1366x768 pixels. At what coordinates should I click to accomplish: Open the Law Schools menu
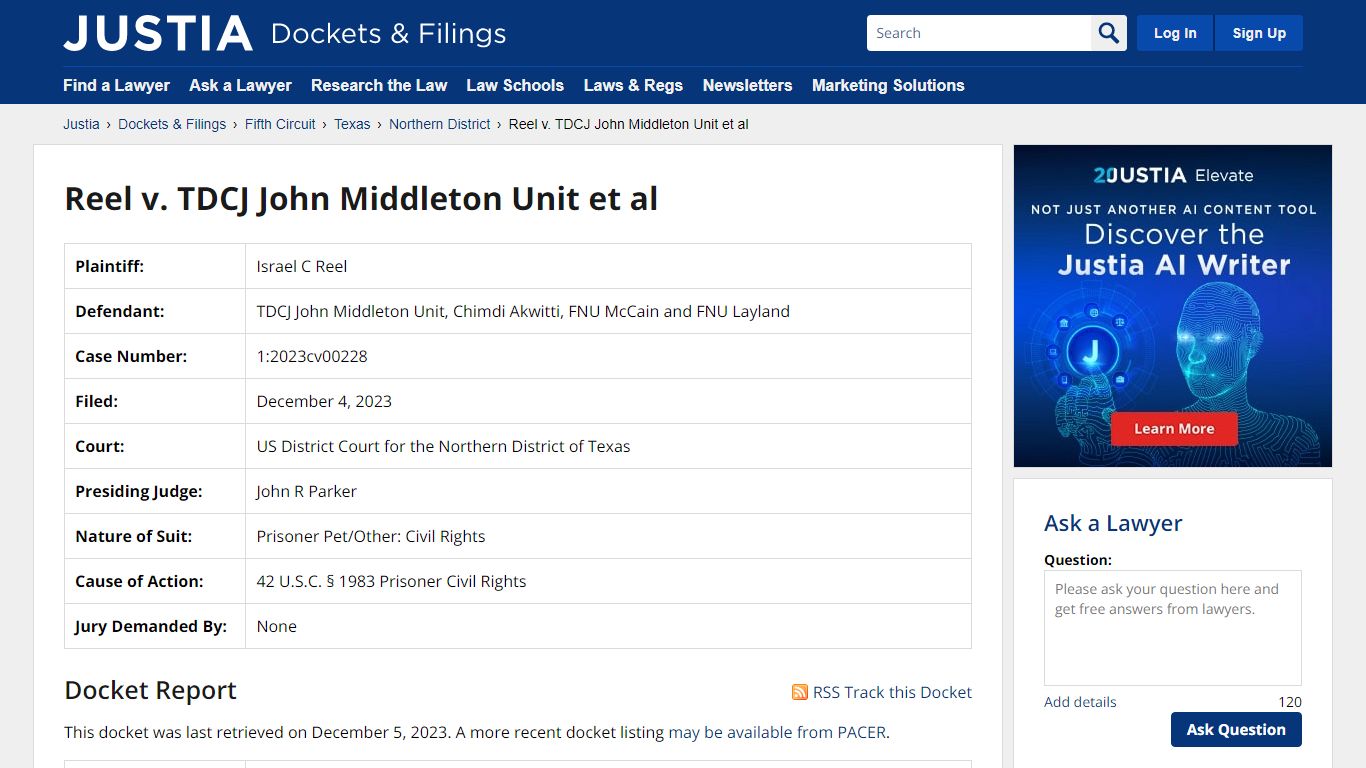pos(515,85)
